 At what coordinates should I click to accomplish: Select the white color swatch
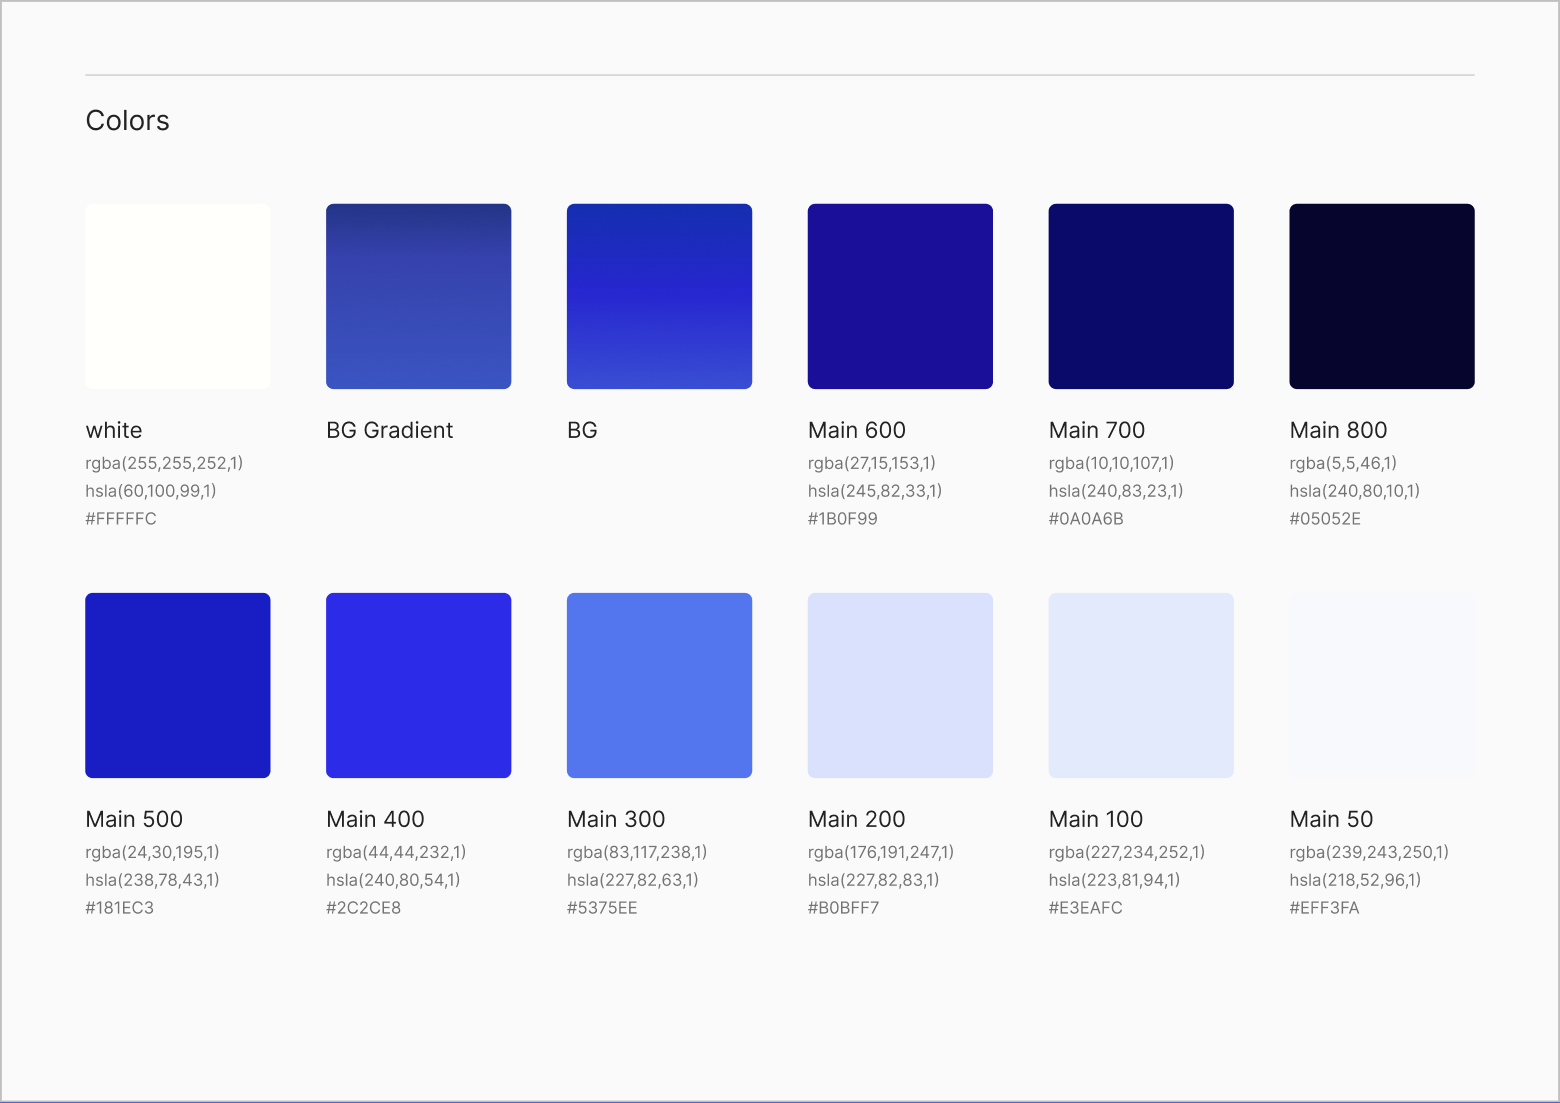(x=178, y=296)
